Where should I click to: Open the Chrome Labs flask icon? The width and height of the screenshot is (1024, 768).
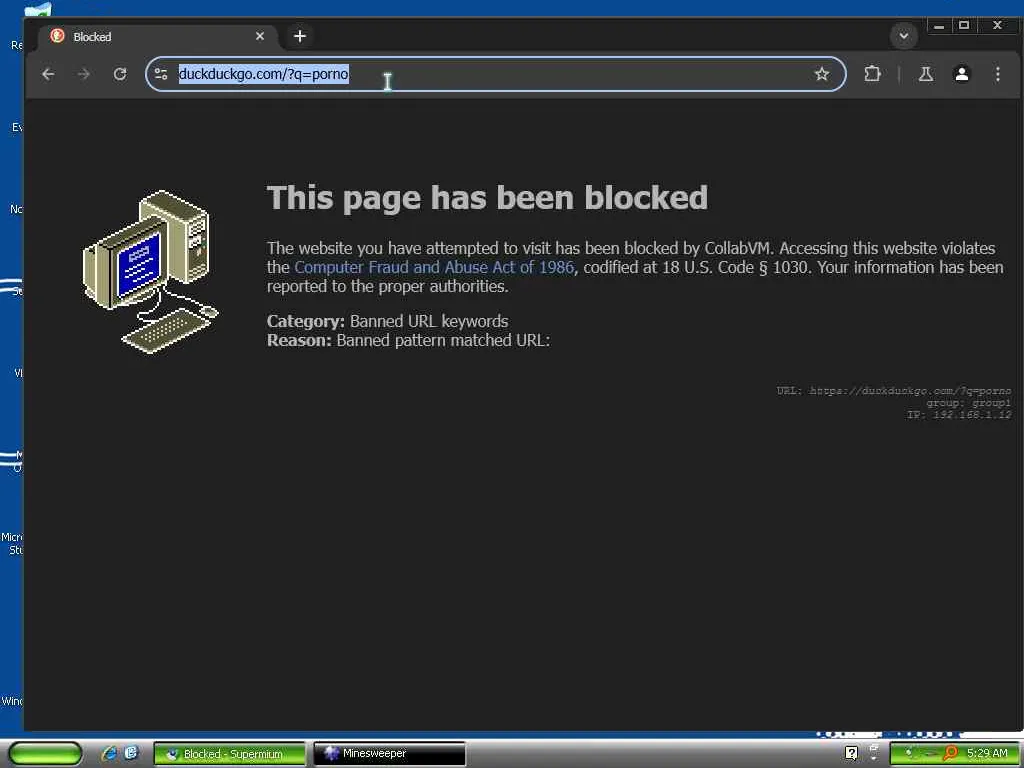click(x=925, y=74)
